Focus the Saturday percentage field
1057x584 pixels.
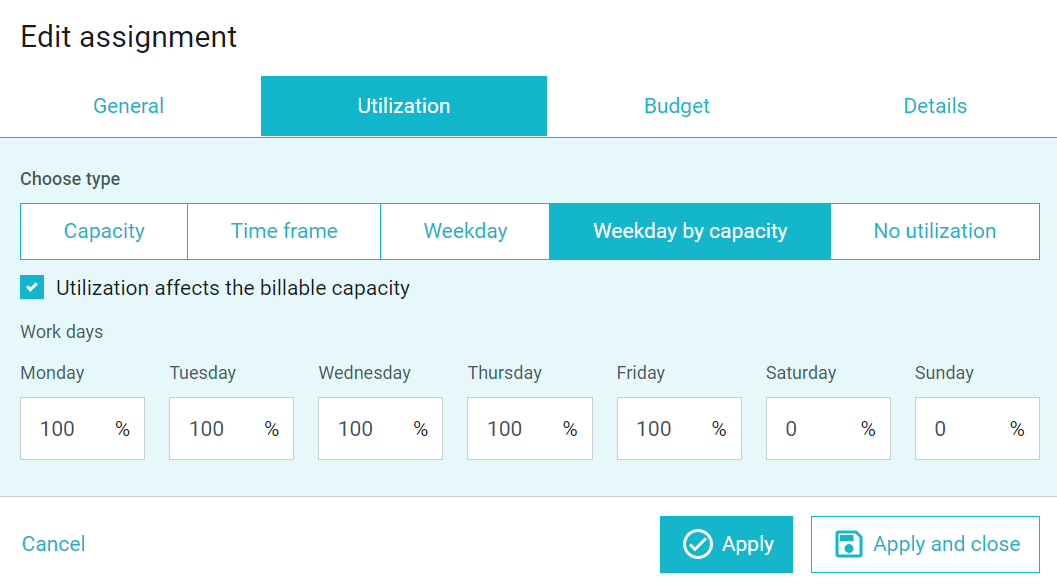[828, 429]
